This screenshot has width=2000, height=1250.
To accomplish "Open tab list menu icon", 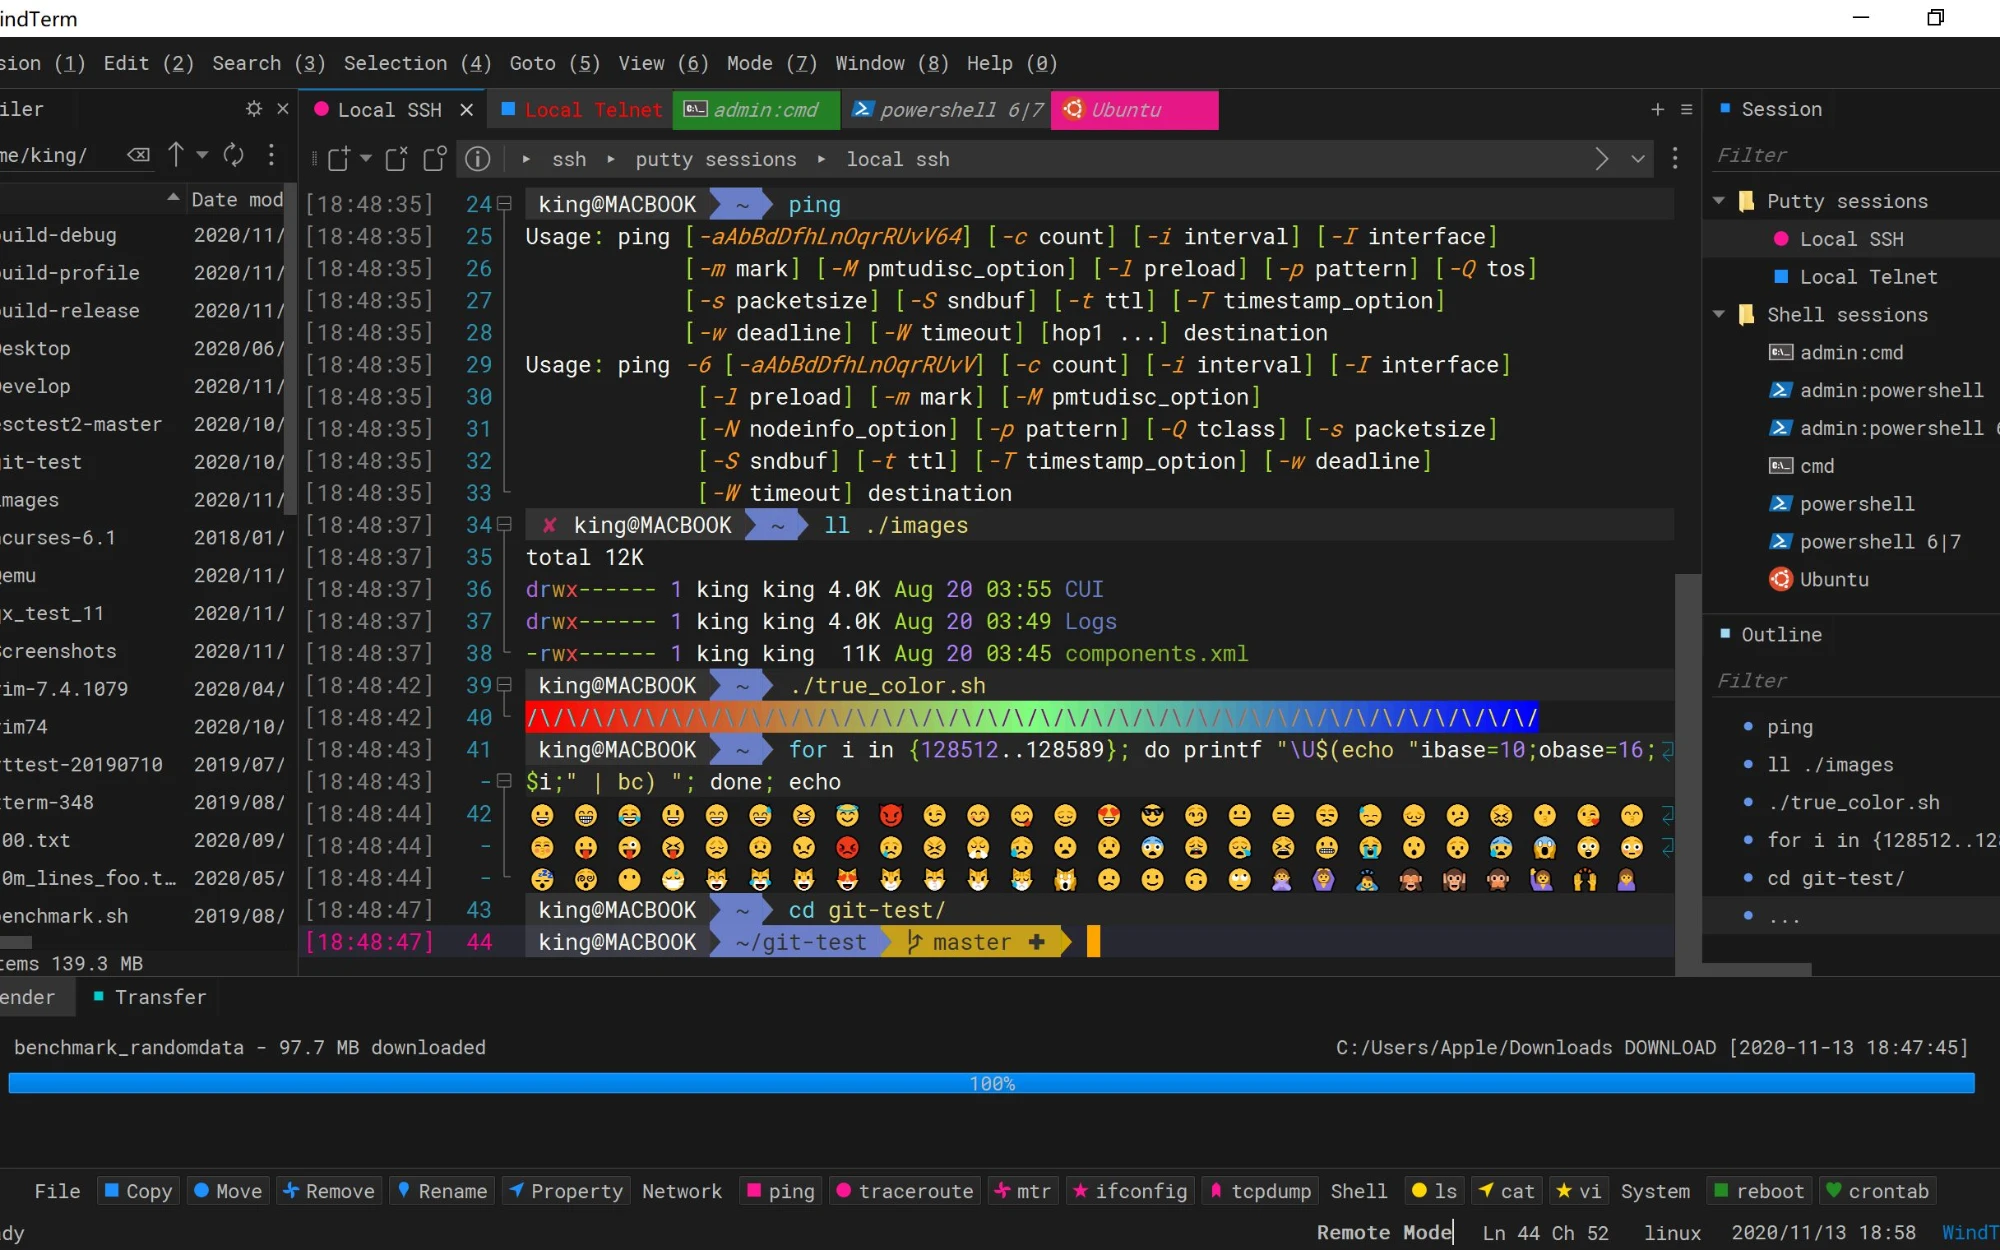I will [x=1686, y=109].
